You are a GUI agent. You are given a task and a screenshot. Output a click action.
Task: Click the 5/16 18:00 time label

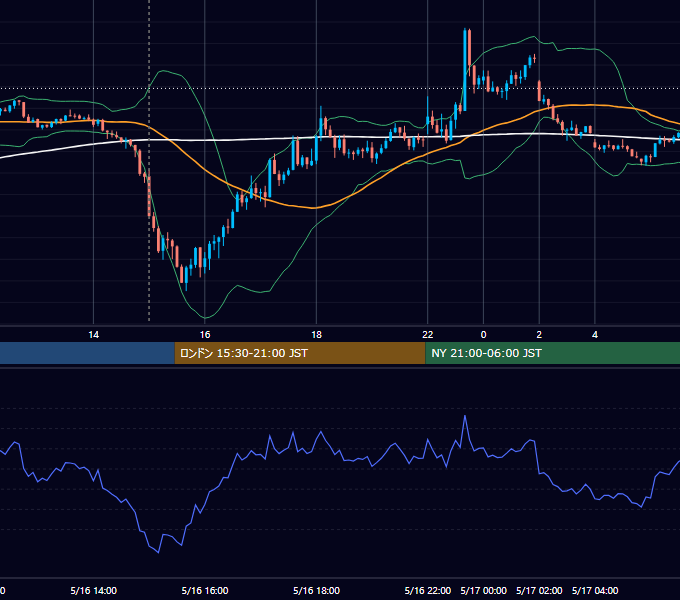point(316,590)
